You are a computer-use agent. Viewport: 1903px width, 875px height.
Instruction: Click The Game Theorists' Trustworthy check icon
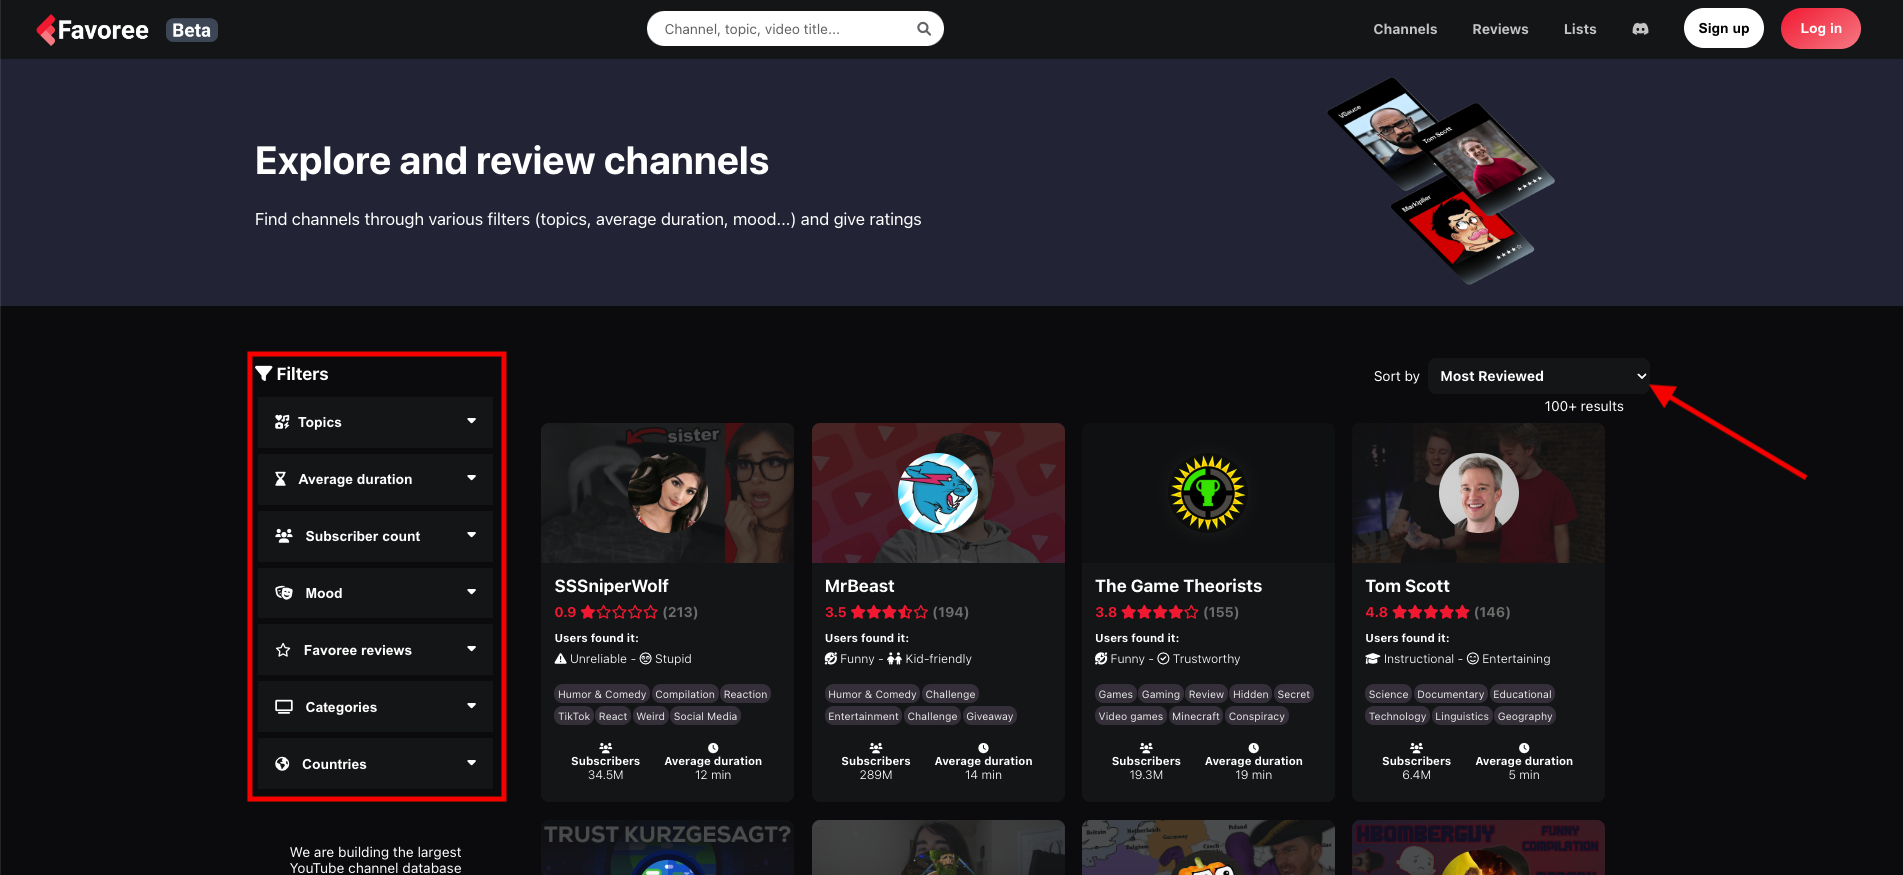(x=1163, y=659)
